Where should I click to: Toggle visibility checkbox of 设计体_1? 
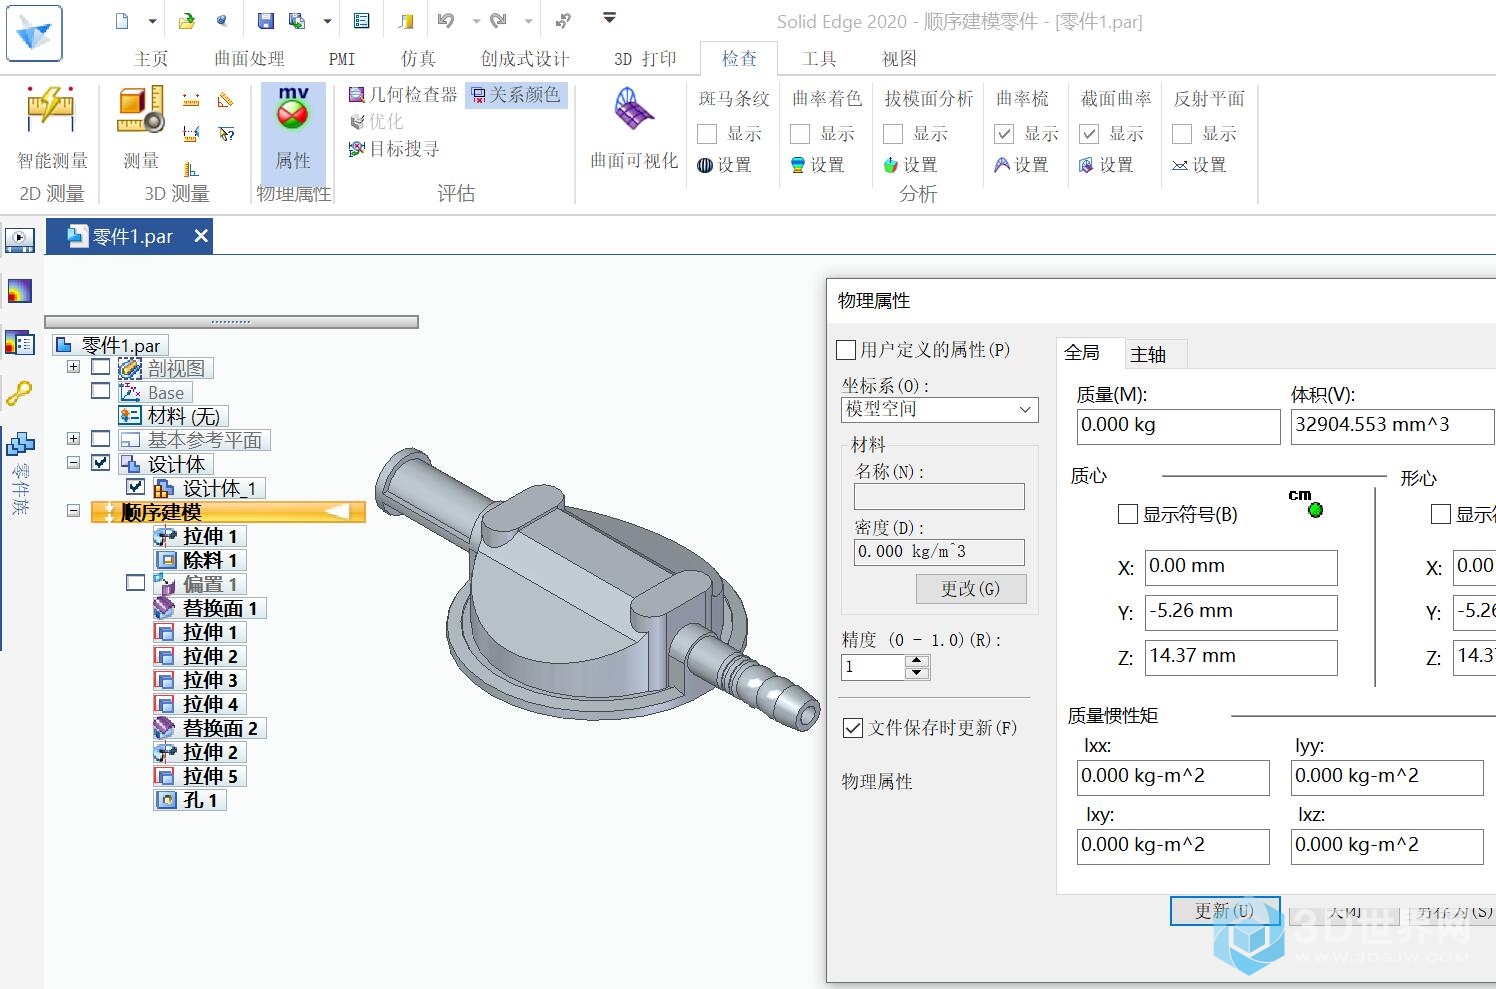136,487
